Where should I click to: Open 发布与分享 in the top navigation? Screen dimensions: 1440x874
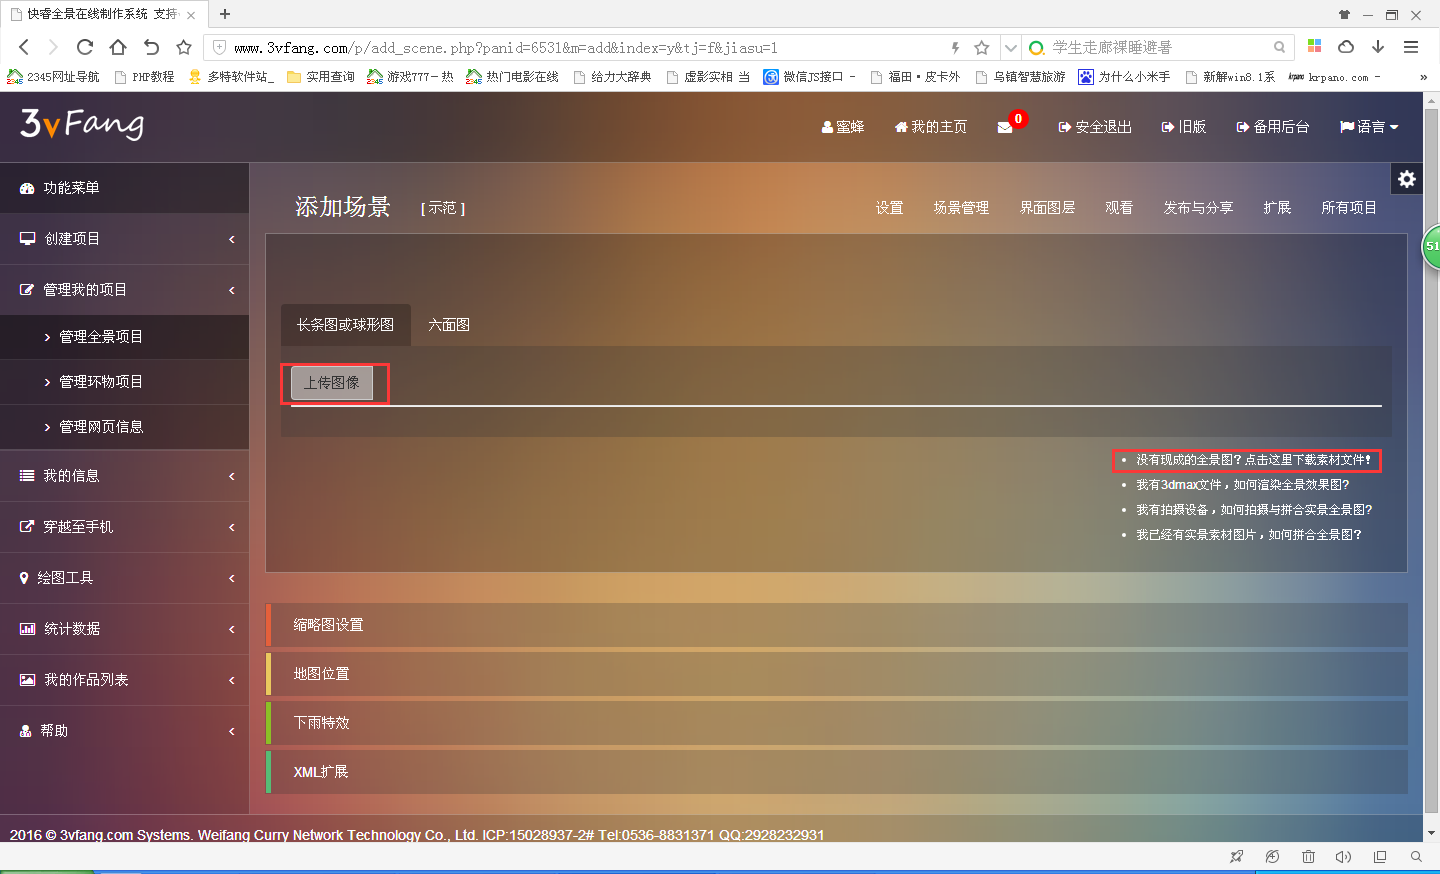click(1198, 208)
